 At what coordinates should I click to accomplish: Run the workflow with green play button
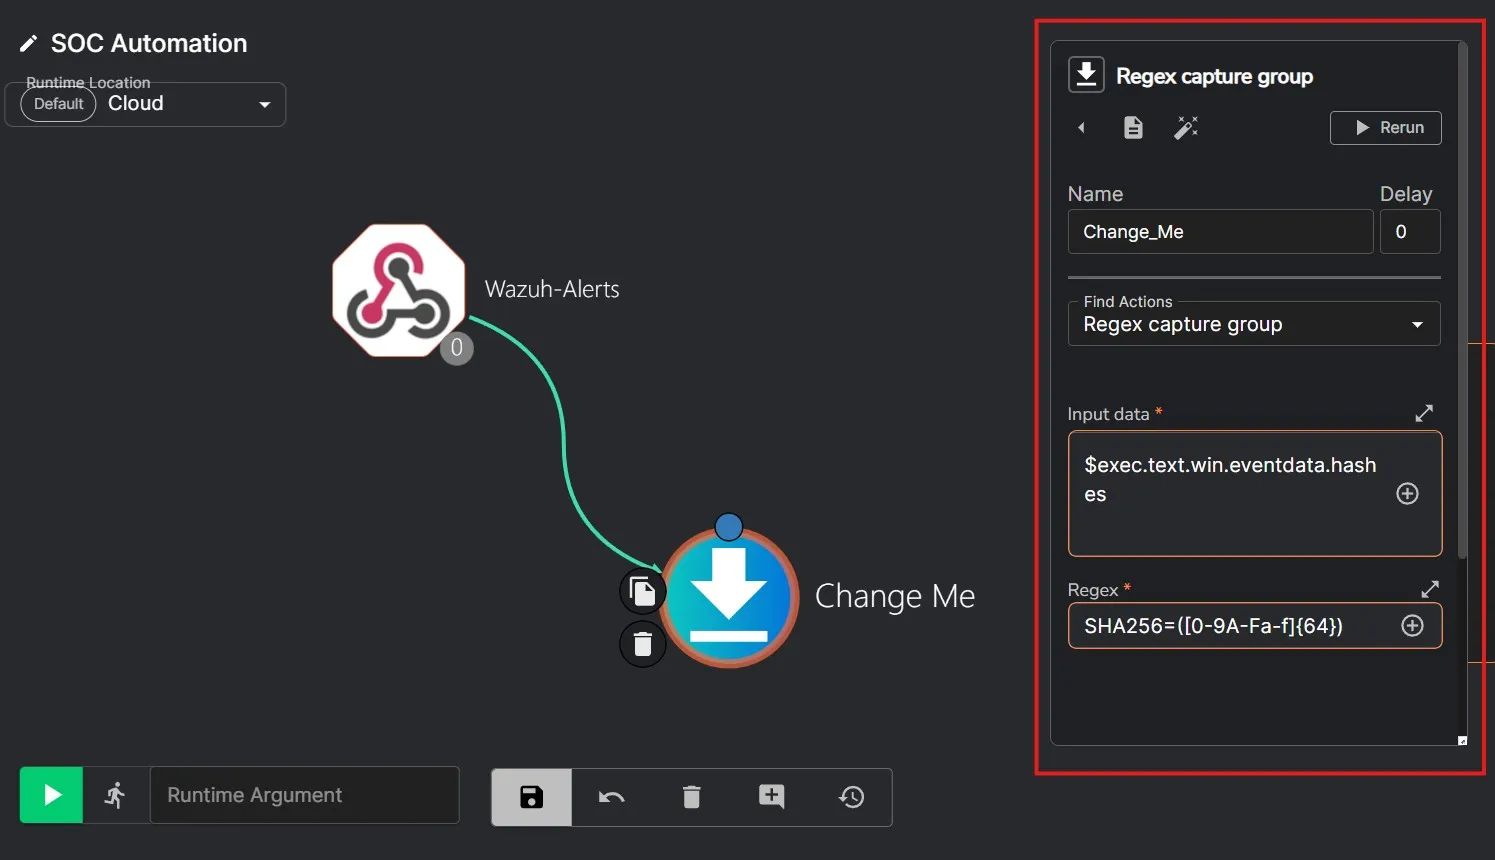coord(51,795)
